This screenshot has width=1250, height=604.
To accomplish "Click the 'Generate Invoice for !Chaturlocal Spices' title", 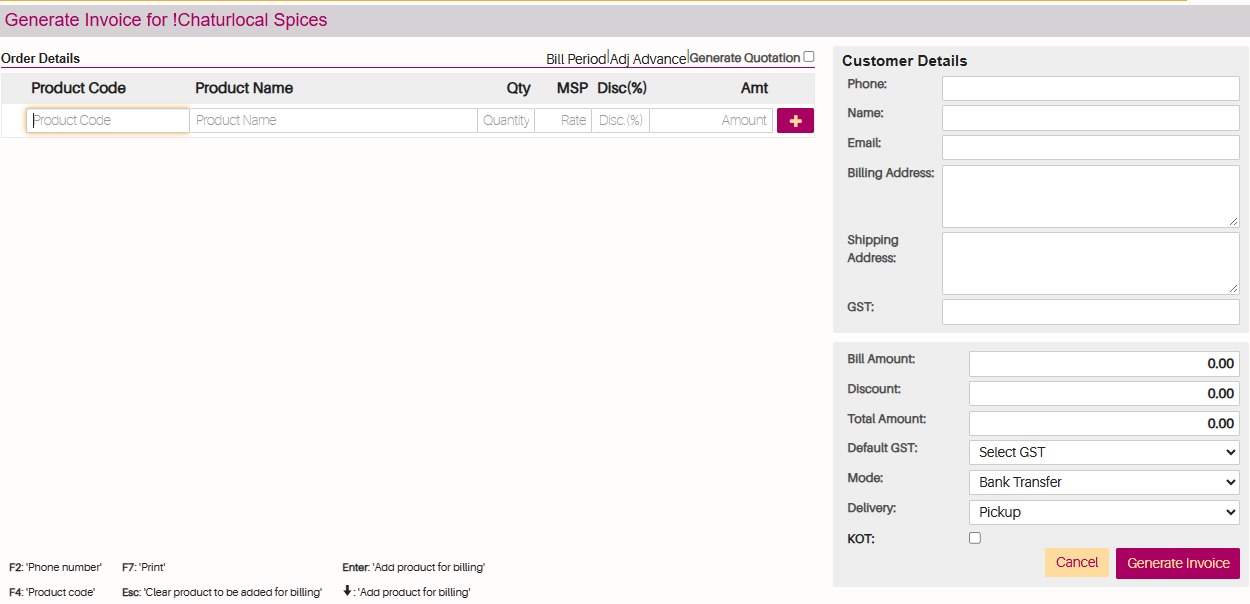I will point(166,20).
